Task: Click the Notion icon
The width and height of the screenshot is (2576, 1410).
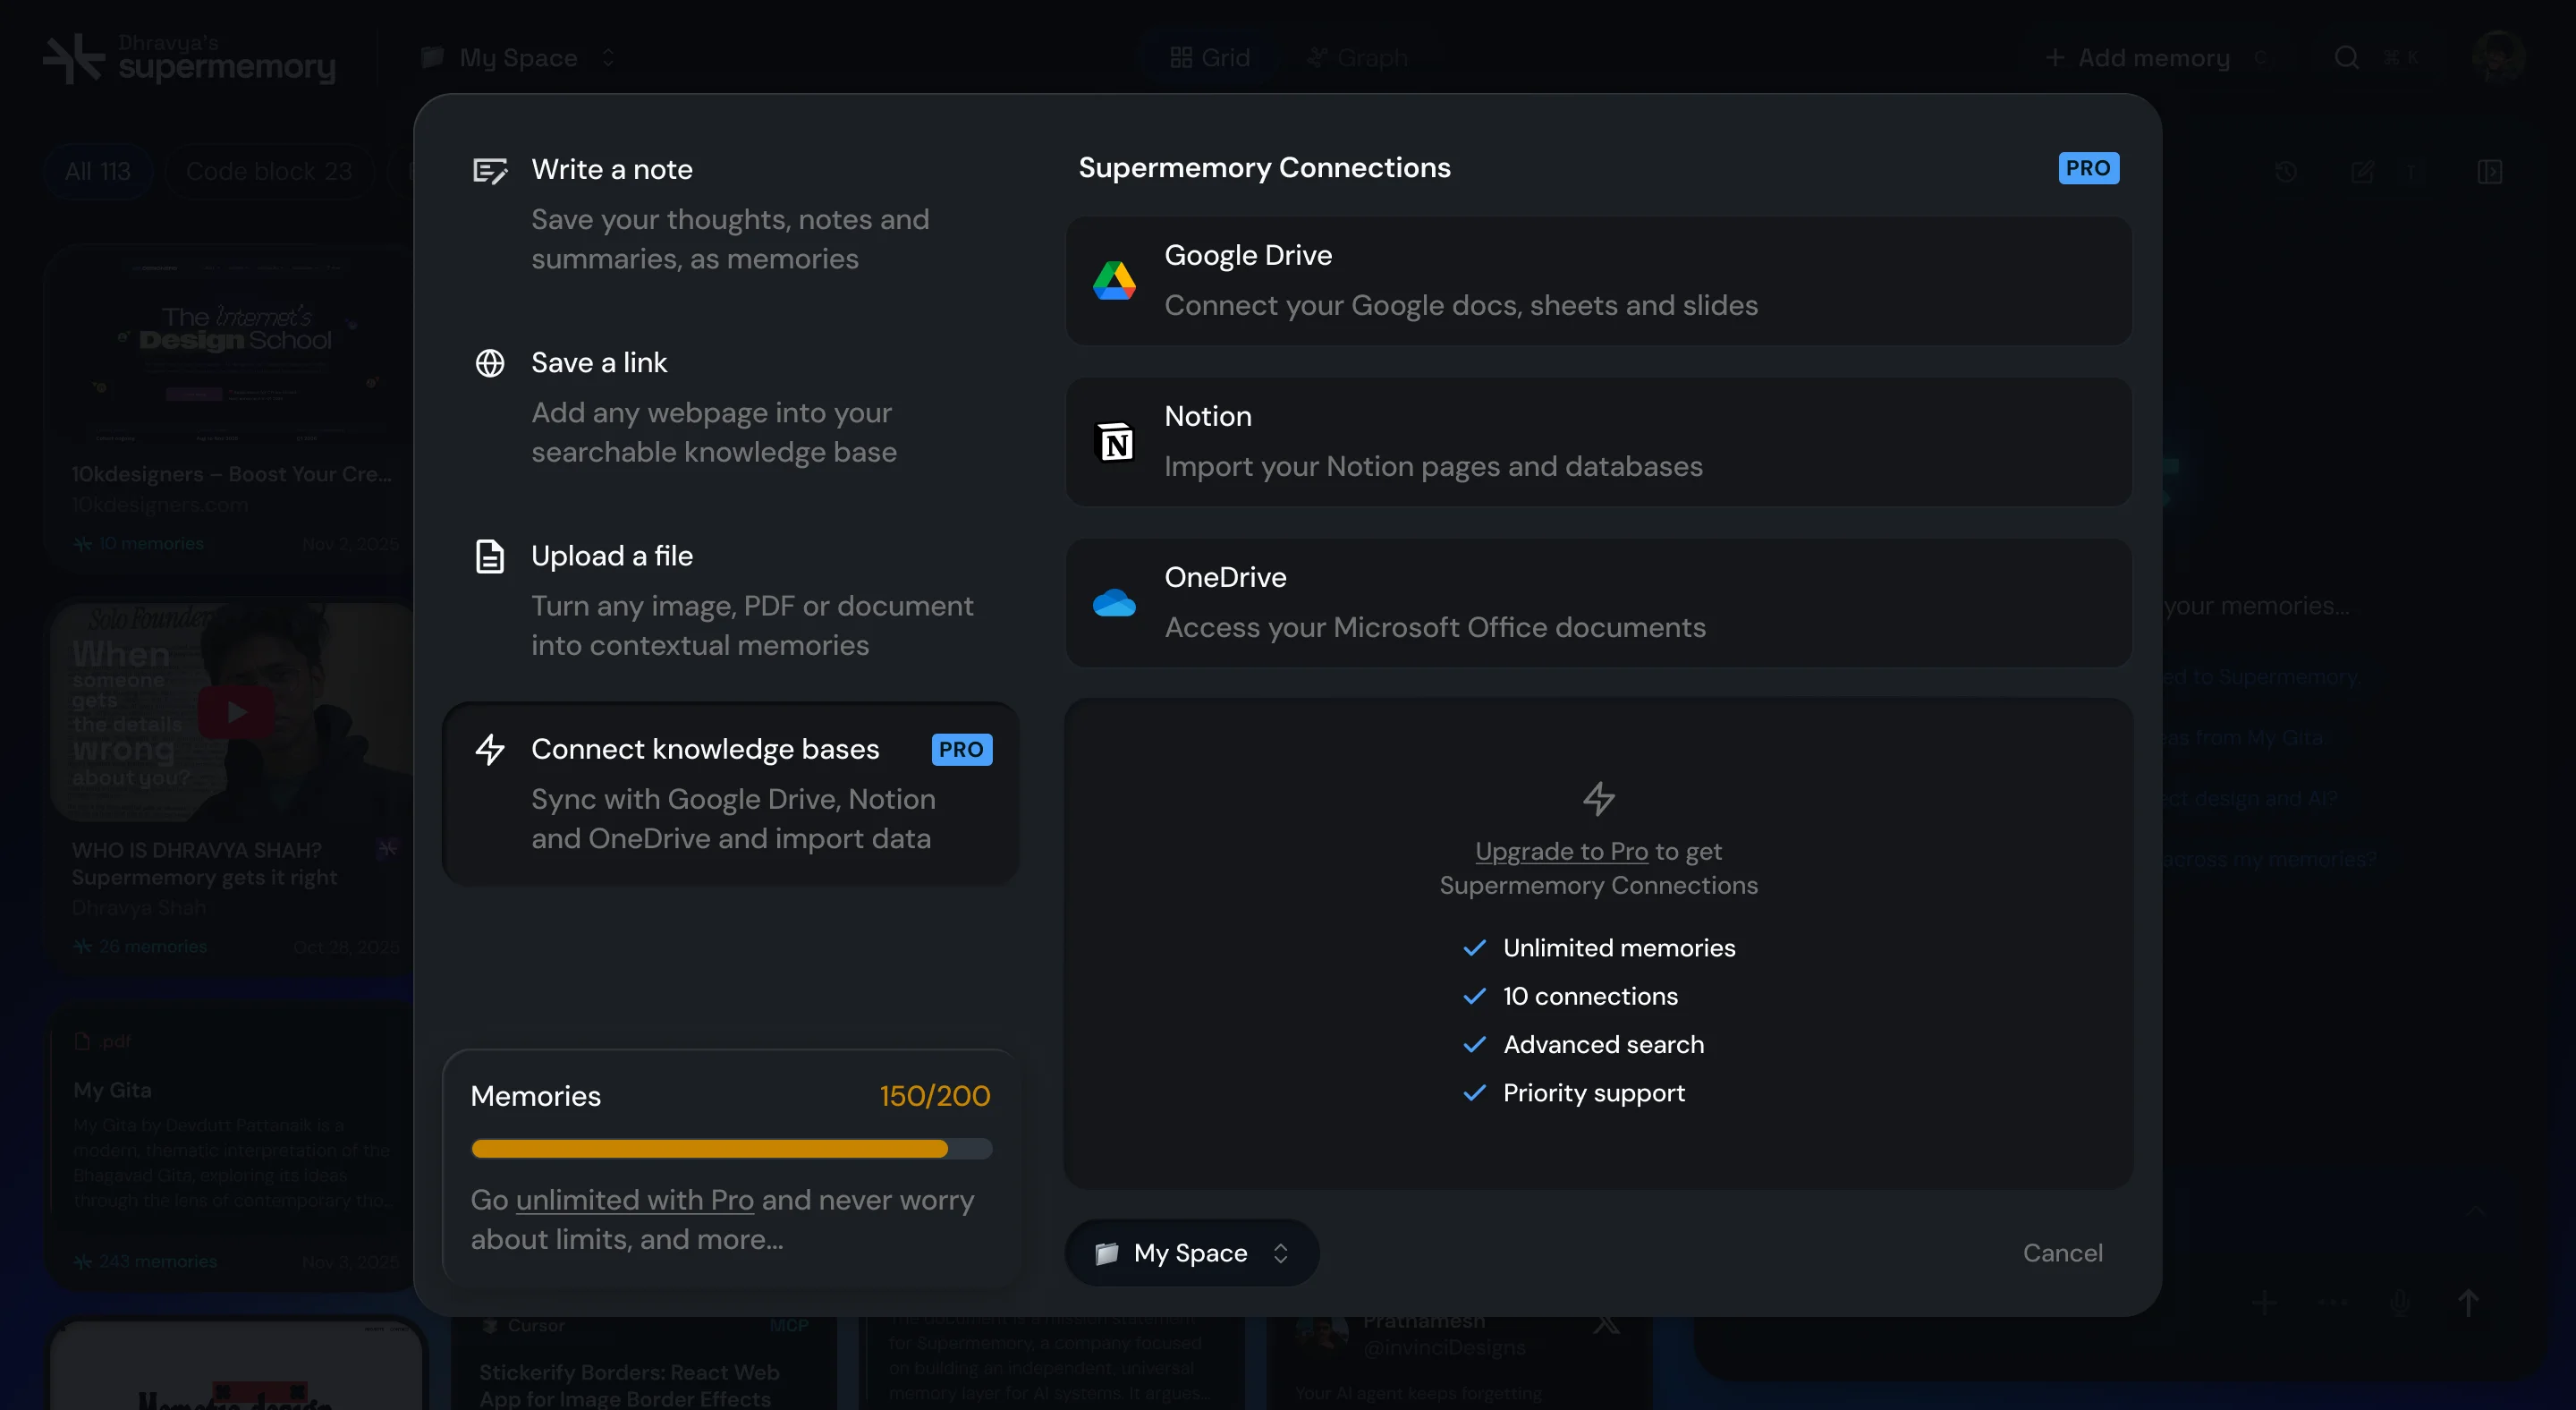Action: tap(1114, 442)
